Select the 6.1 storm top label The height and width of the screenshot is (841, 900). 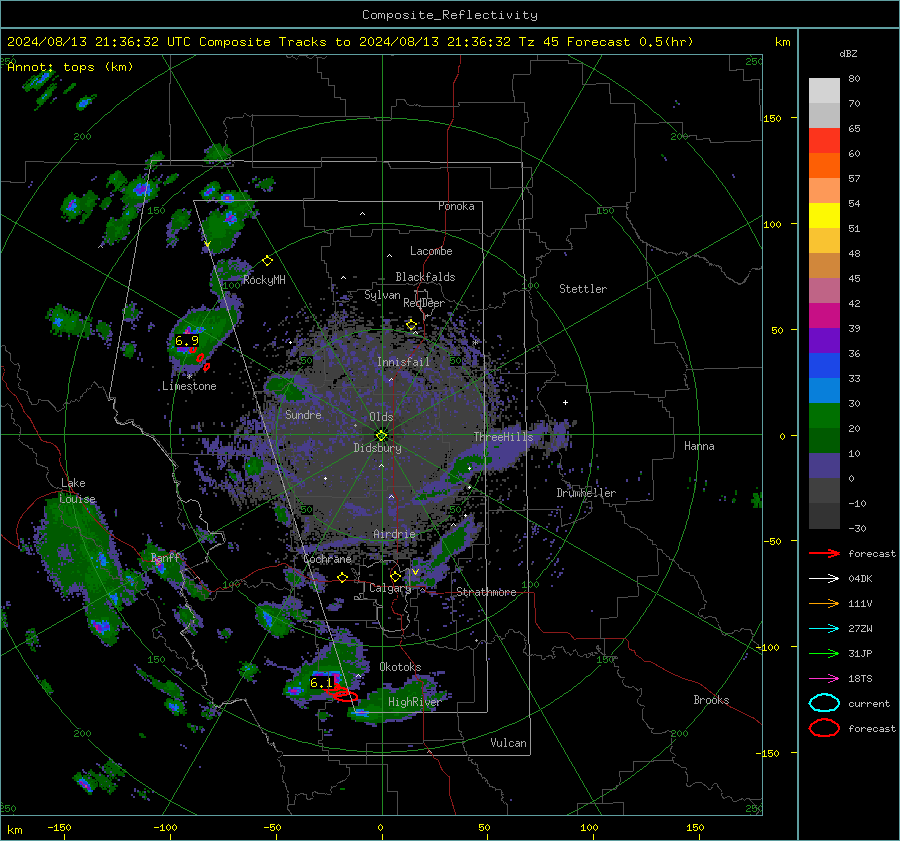pos(322,683)
